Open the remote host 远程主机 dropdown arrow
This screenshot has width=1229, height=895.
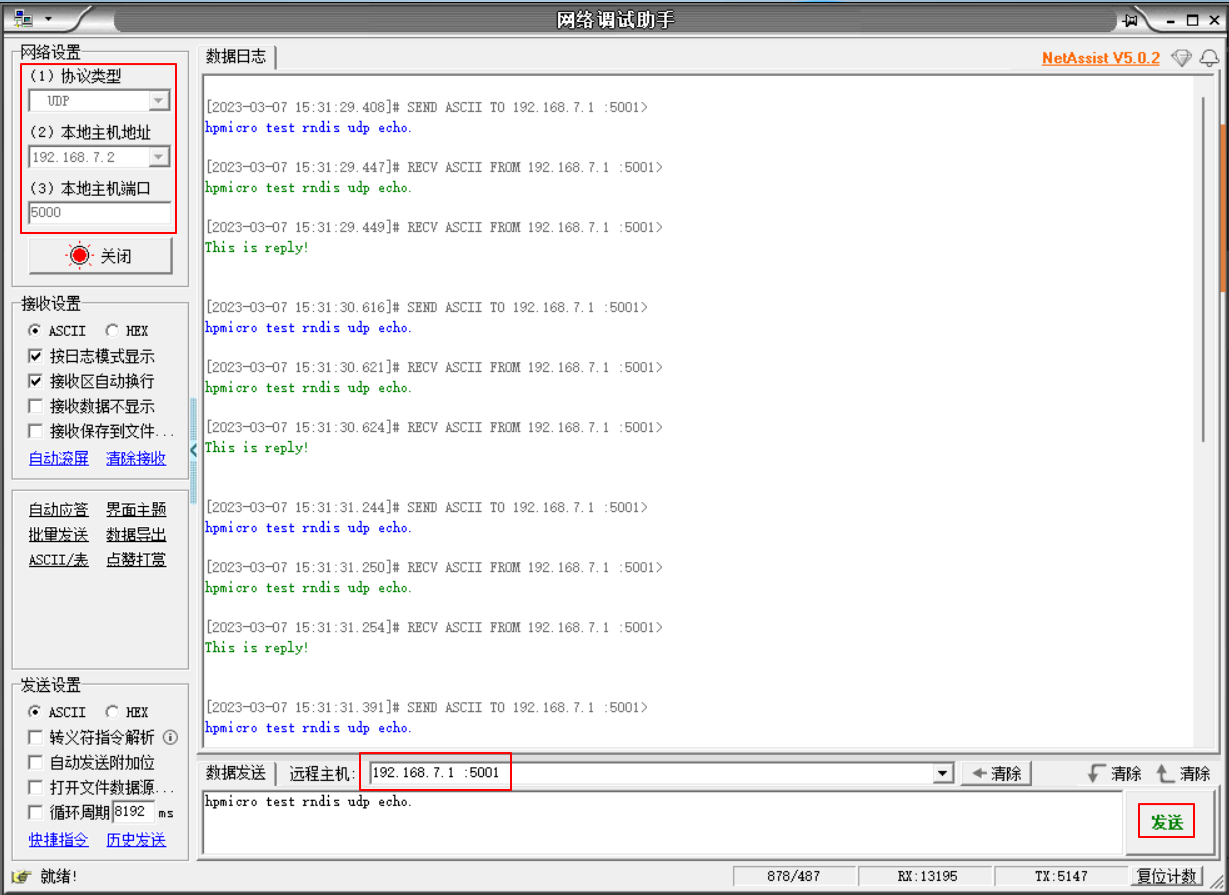tap(942, 773)
